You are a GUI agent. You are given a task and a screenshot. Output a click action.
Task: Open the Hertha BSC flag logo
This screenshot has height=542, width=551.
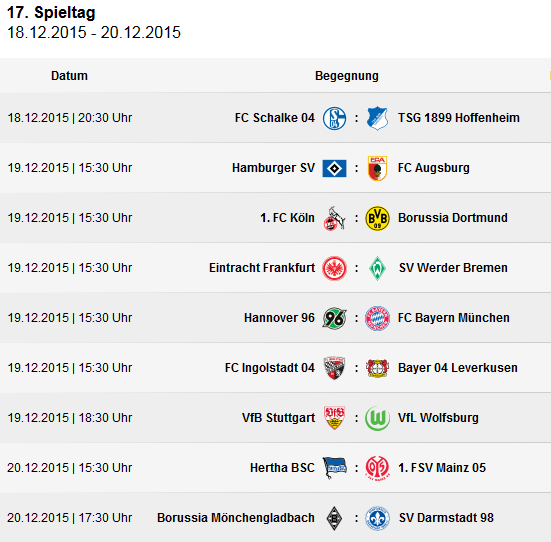tap(334, 468)
